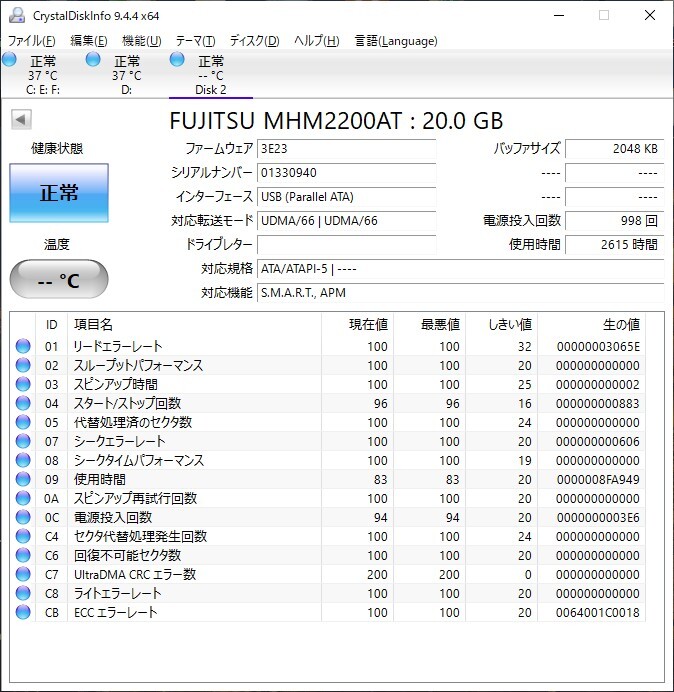Click the blue status orb for row 01 リードエラーレート
Image resolution: width=674 pixels, height=692 pixels.
(23, 347)
